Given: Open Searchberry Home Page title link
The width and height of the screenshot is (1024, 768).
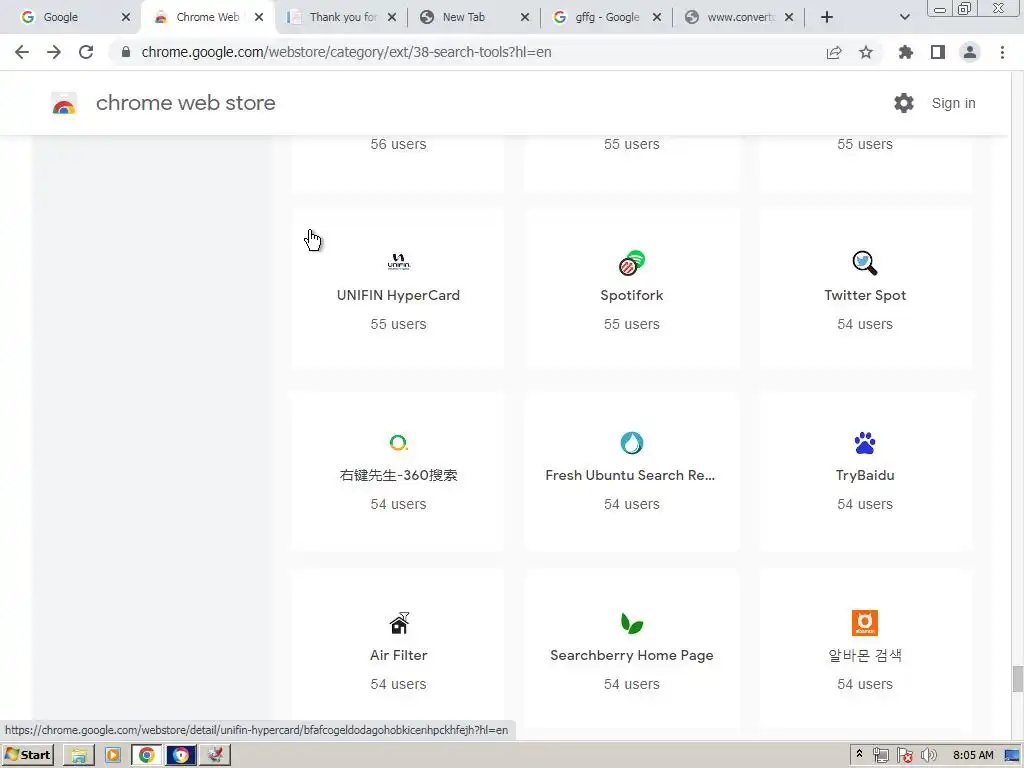Looking at the screenshot, I should (x=632, y=655).
